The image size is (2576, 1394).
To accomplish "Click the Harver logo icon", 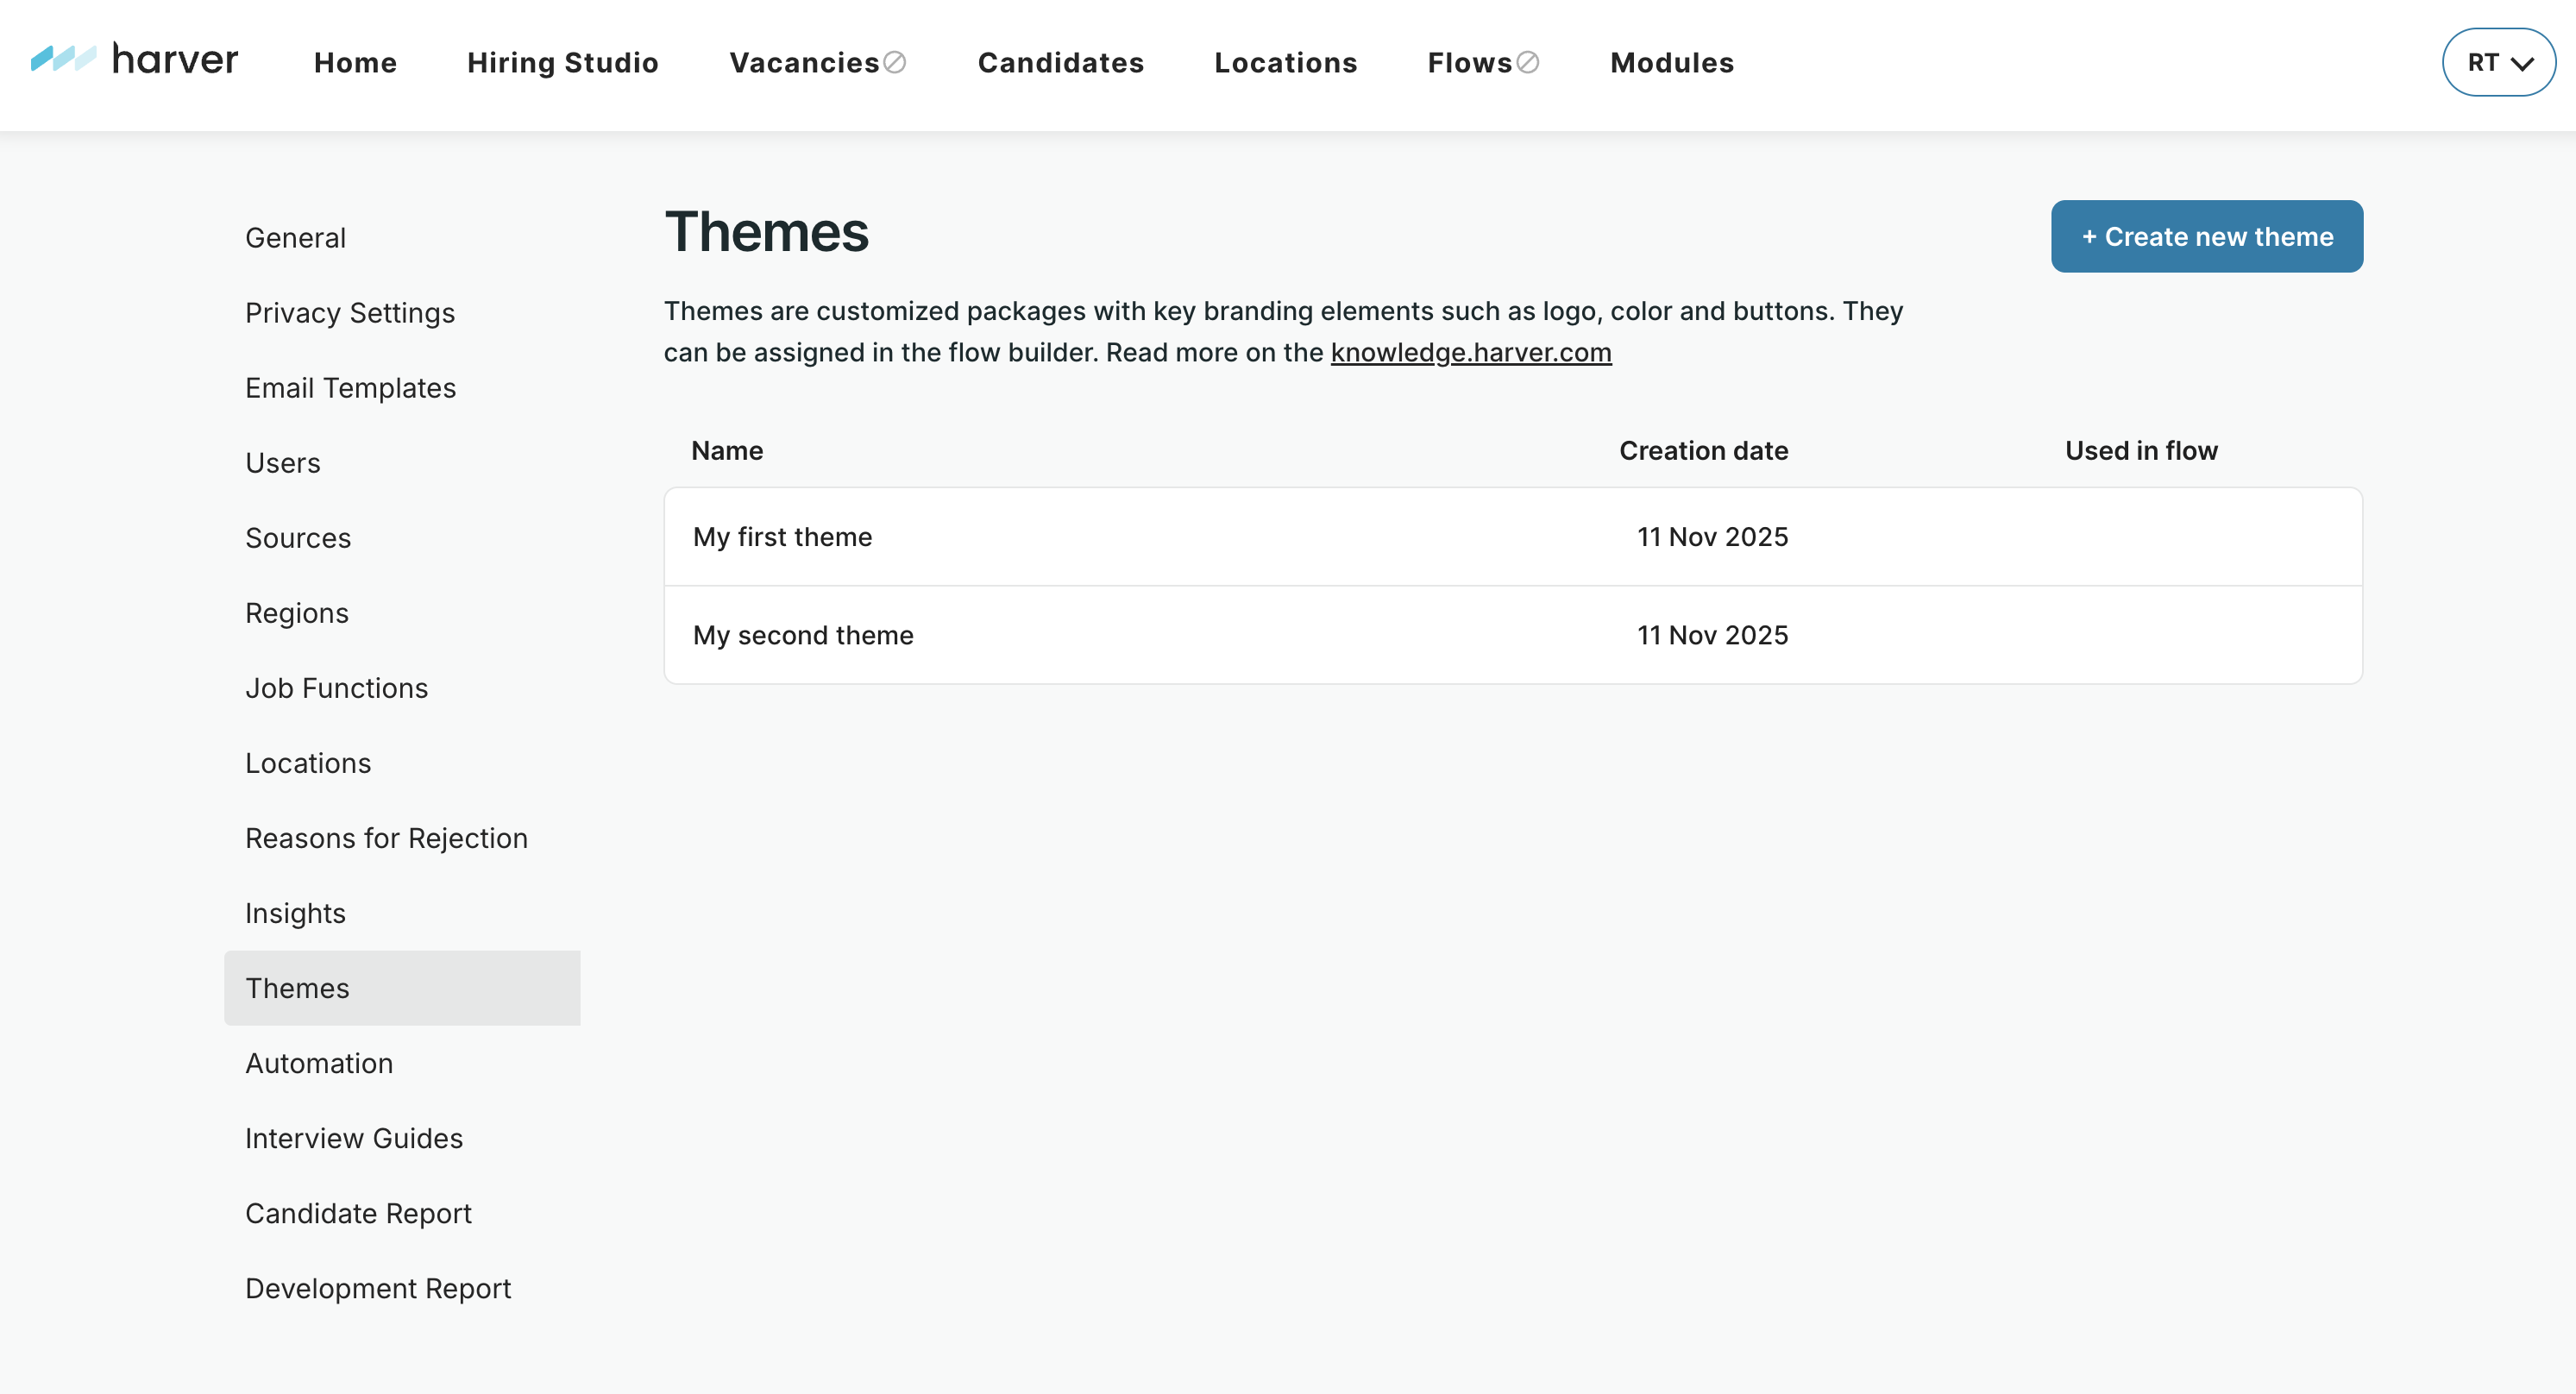I will pos(63,59).
